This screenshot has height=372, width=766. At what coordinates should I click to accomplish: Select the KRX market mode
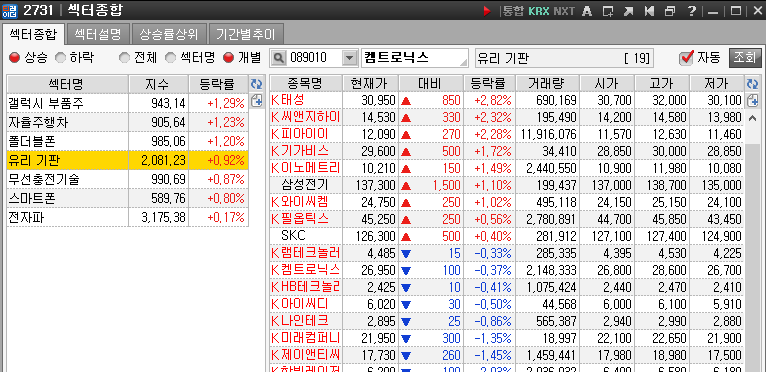click(x=539, y=11)
